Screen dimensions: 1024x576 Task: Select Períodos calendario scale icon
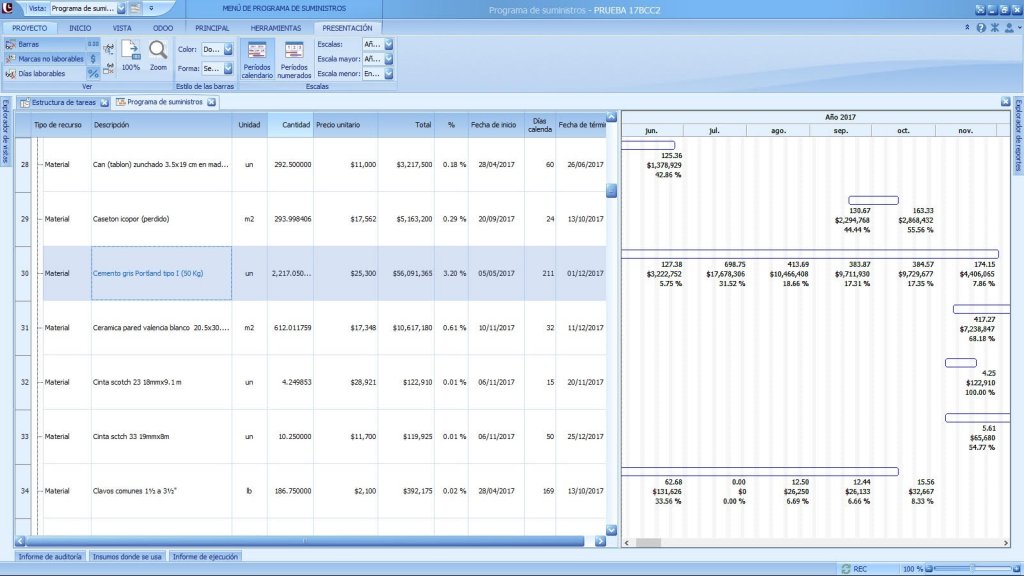point(256,58)
